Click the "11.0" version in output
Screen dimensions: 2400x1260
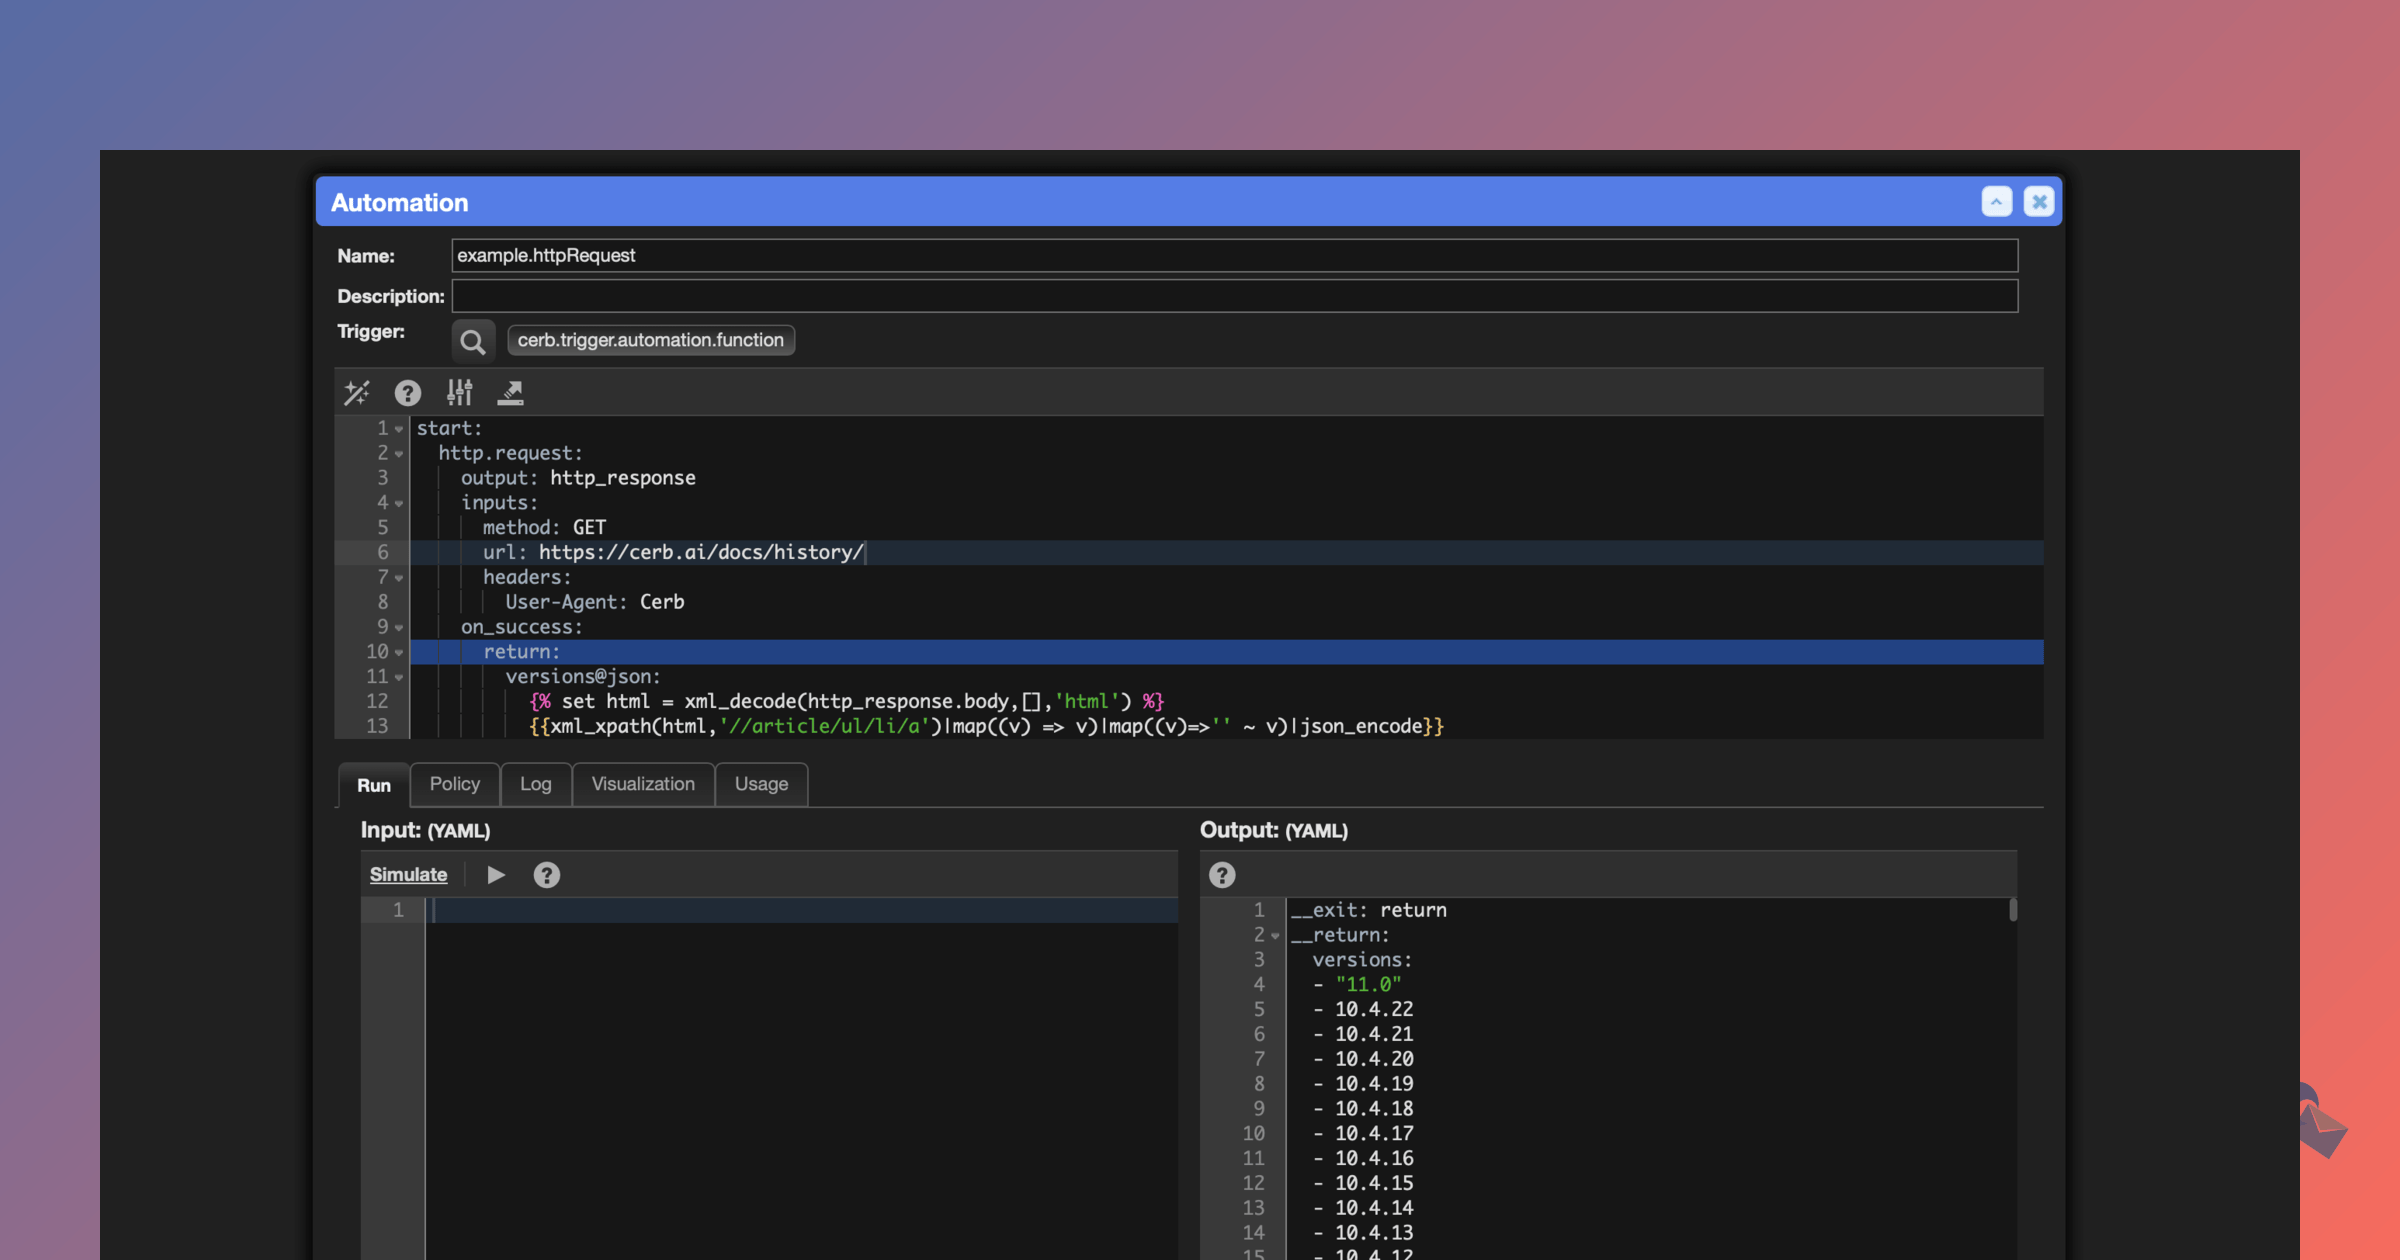pos(1368,985)
